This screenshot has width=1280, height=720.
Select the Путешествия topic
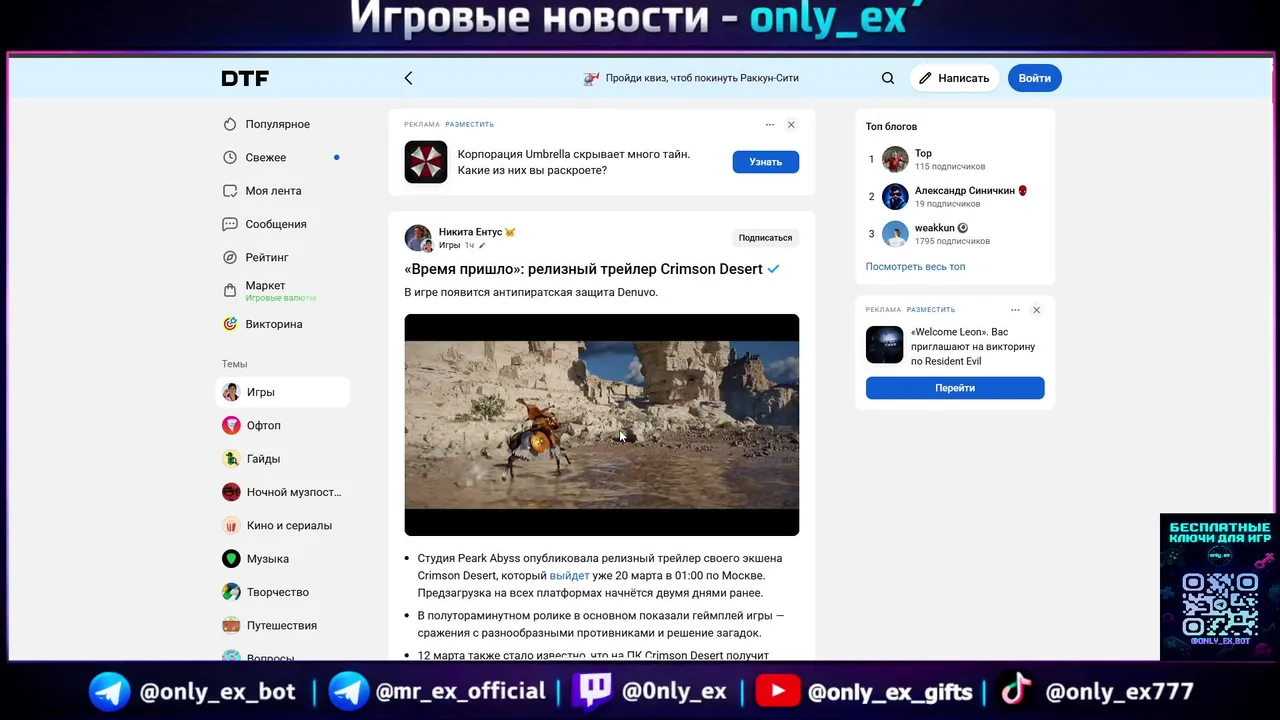[283, 625]
